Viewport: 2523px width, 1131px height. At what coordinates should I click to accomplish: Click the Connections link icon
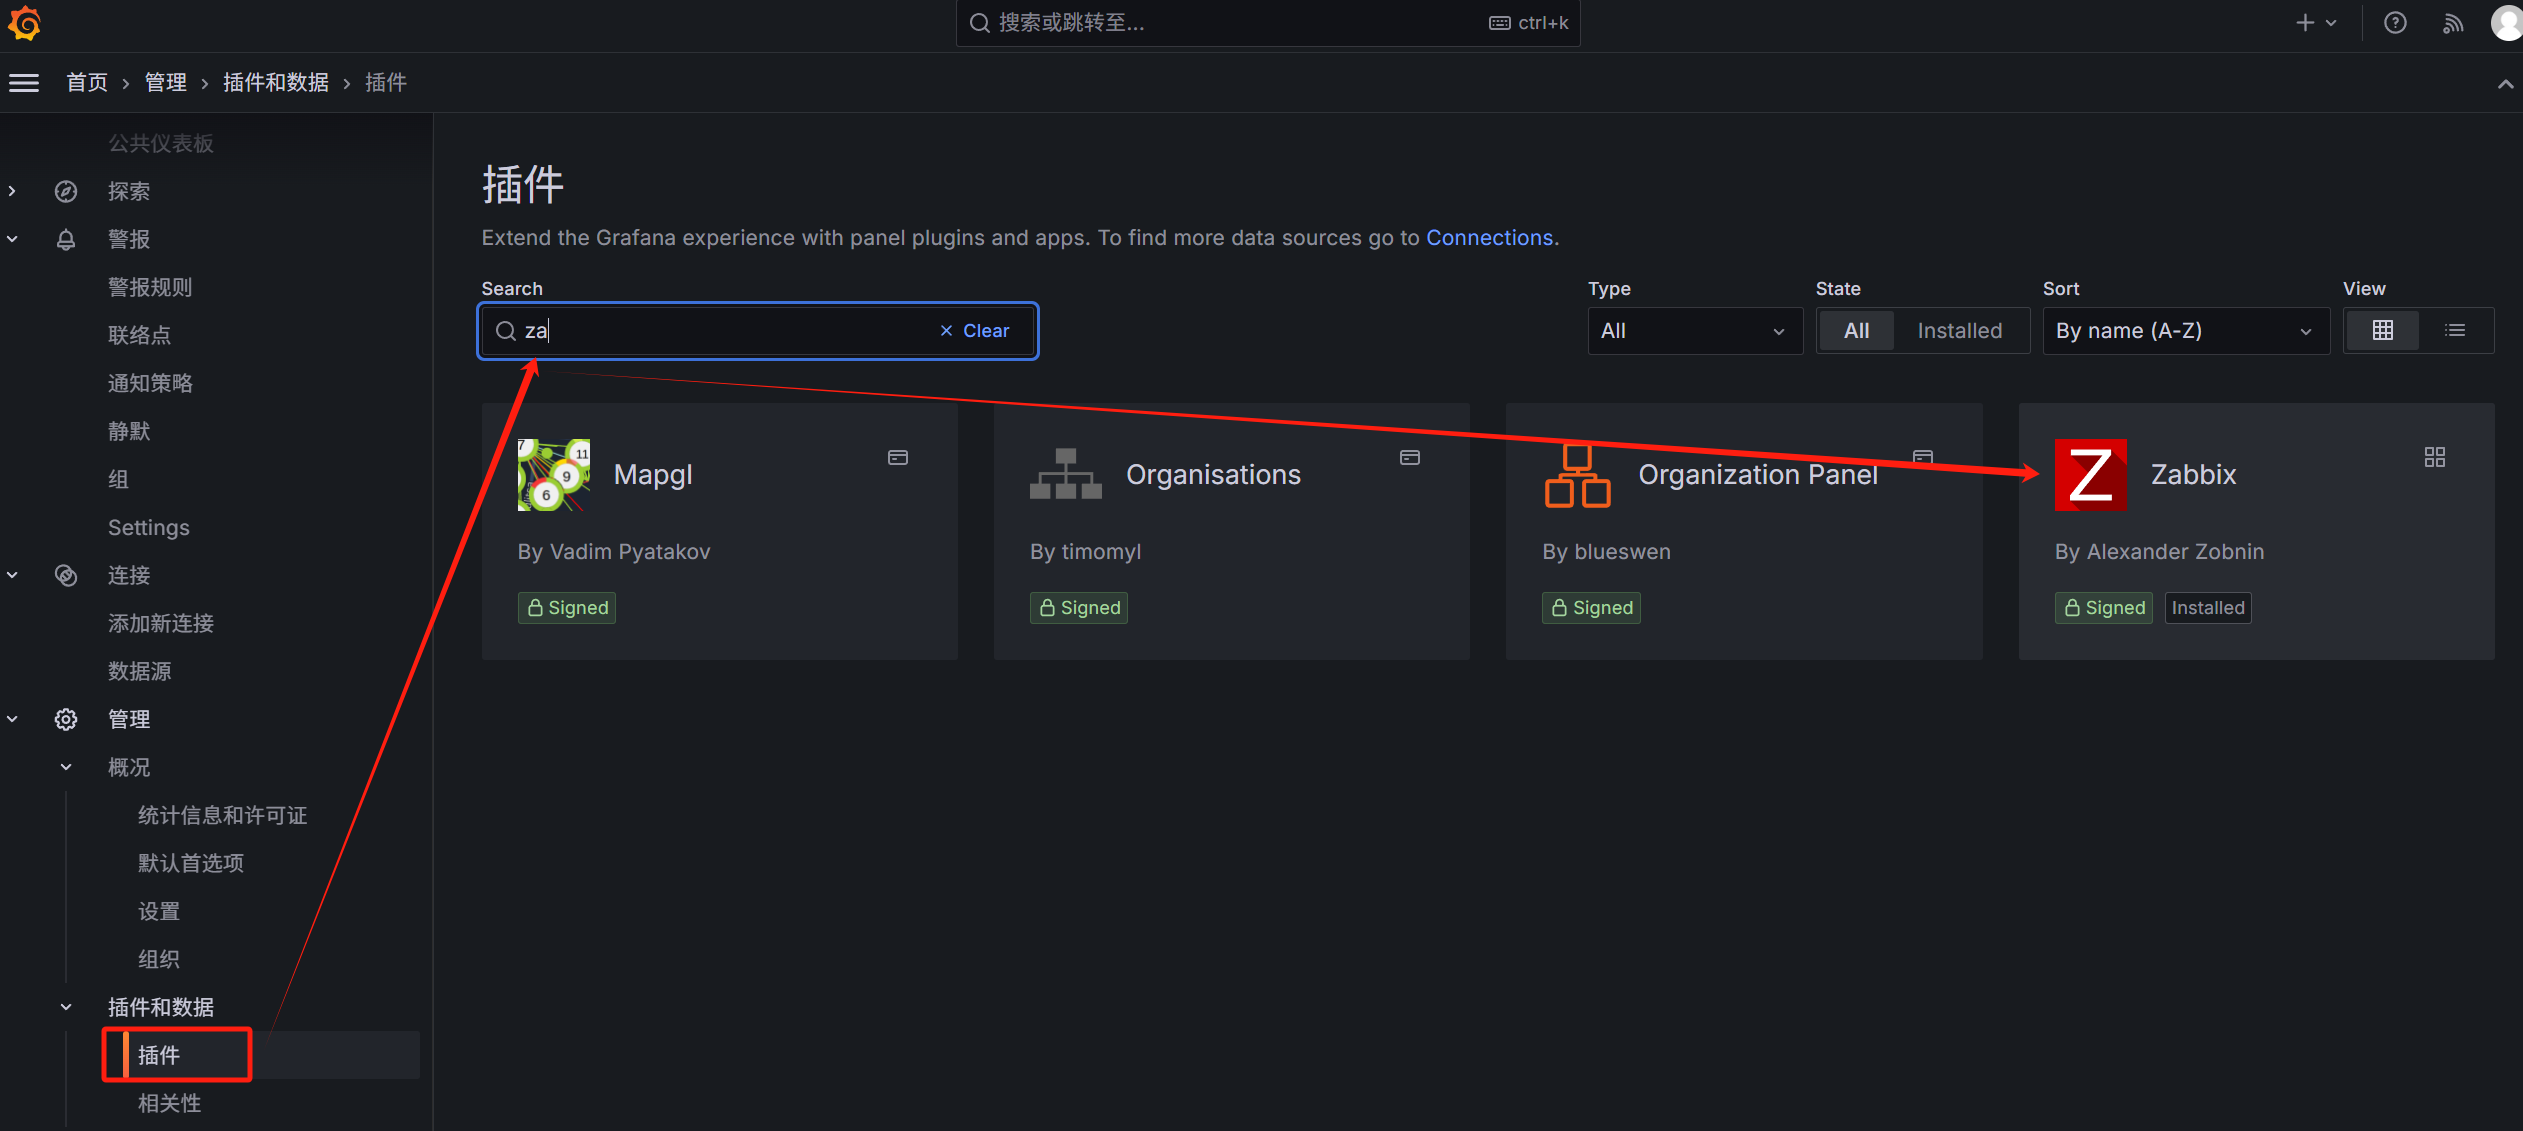66,575
